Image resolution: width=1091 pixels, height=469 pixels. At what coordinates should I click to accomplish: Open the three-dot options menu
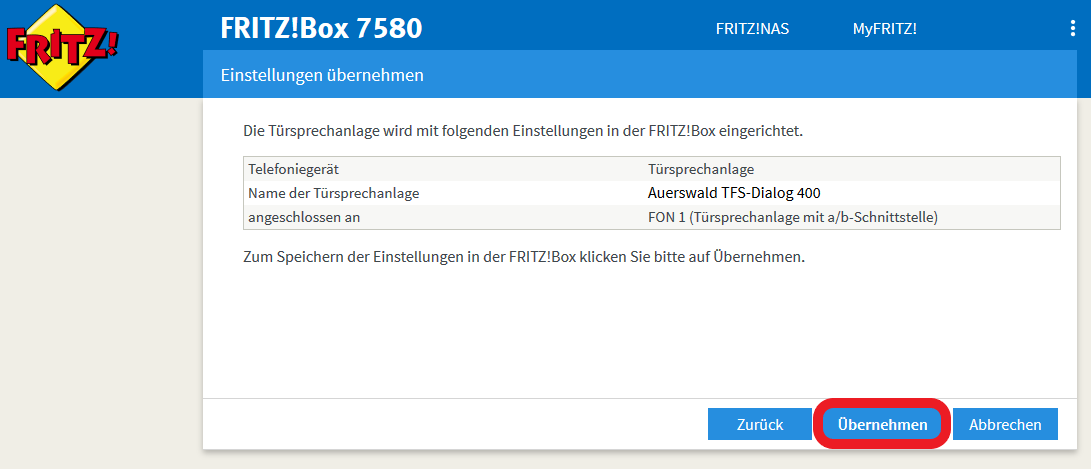point(1072,29)
